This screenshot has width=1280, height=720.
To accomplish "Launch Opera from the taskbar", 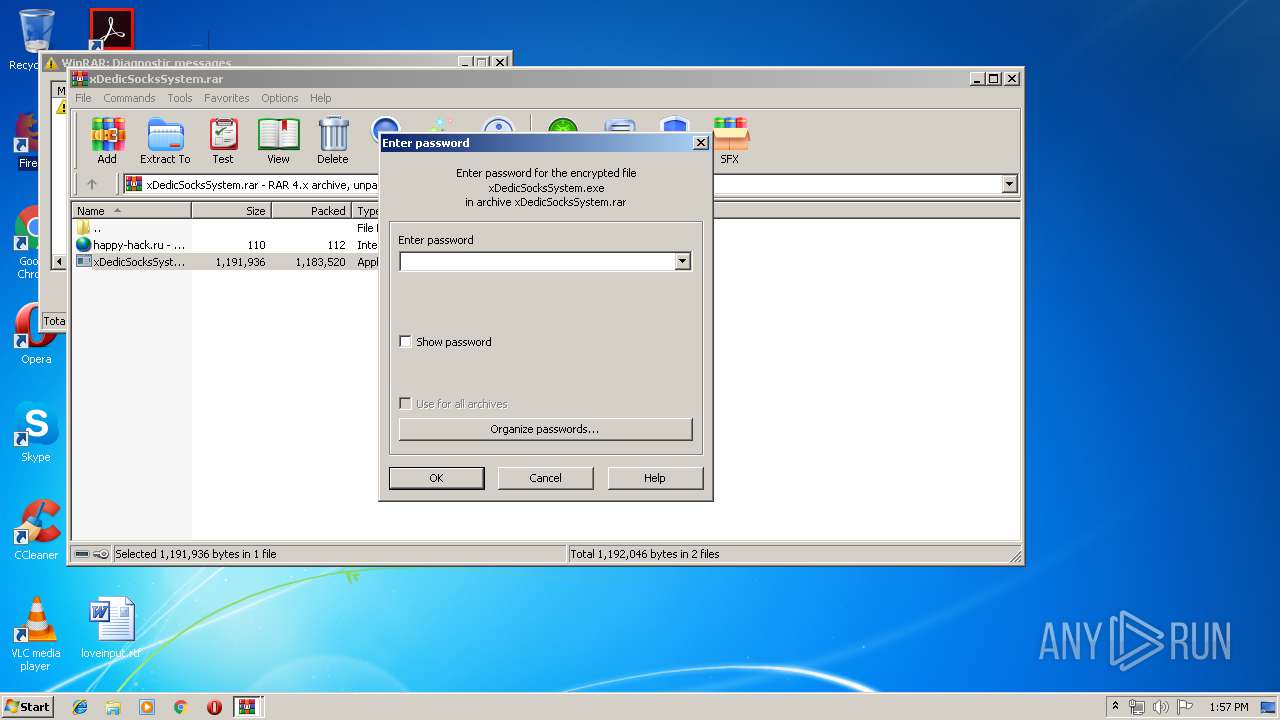I will pos(214,707).
